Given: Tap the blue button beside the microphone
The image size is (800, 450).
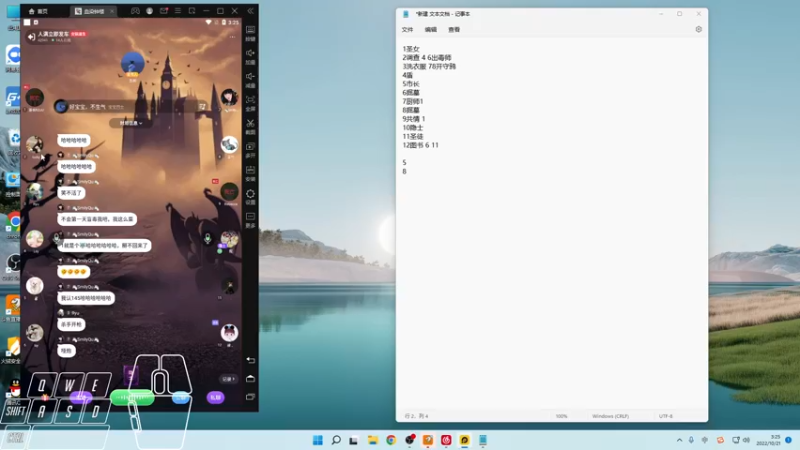Looking at the screenshot, I should coord(181,397).
